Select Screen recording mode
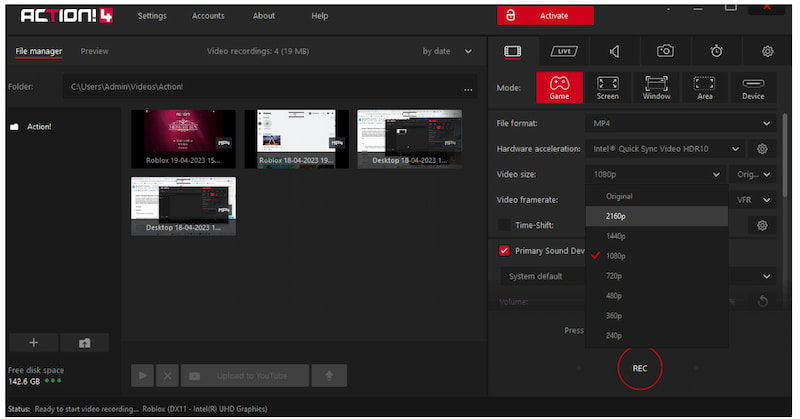Viewport: 800px width, 419px height. click(x=607, y=88)
